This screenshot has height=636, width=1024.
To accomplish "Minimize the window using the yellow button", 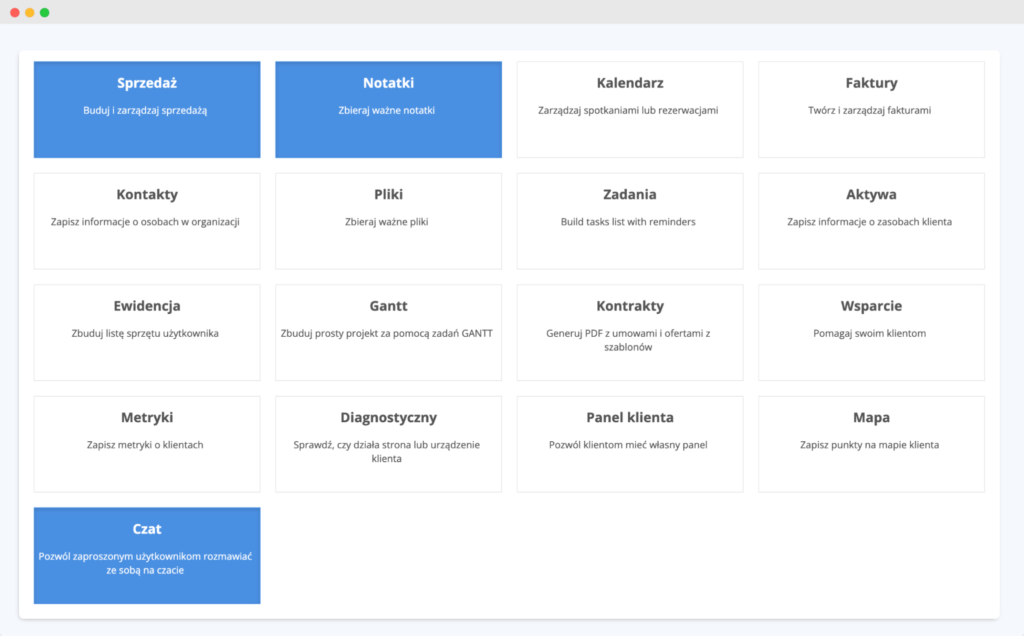I will point(30,12).
